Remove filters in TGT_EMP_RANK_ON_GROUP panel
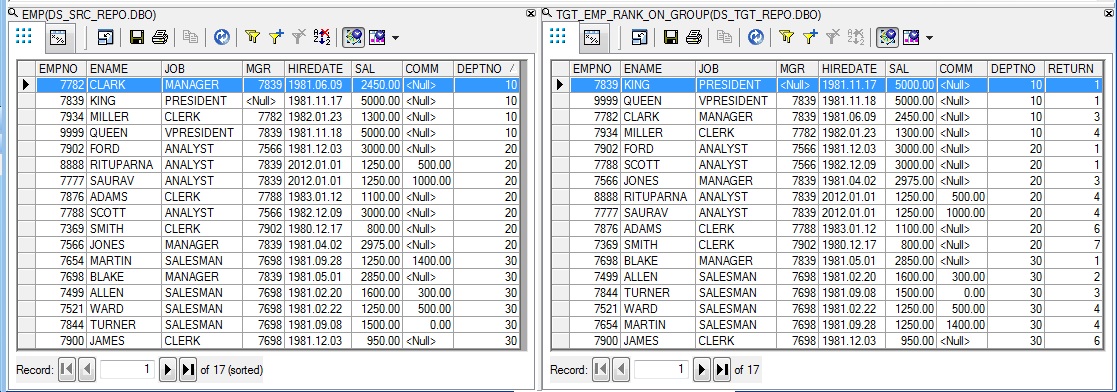Image resolution: width=1117 pixels, height=392 pixels. 833,37
